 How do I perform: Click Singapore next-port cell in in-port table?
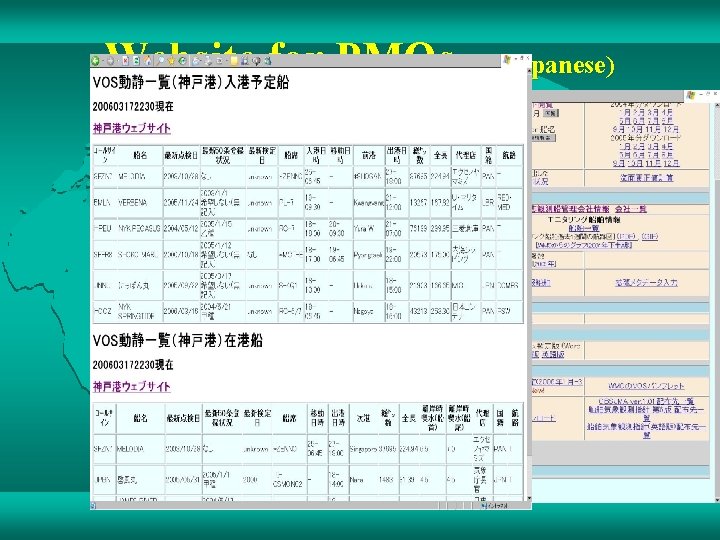click(x=363, y=449)
